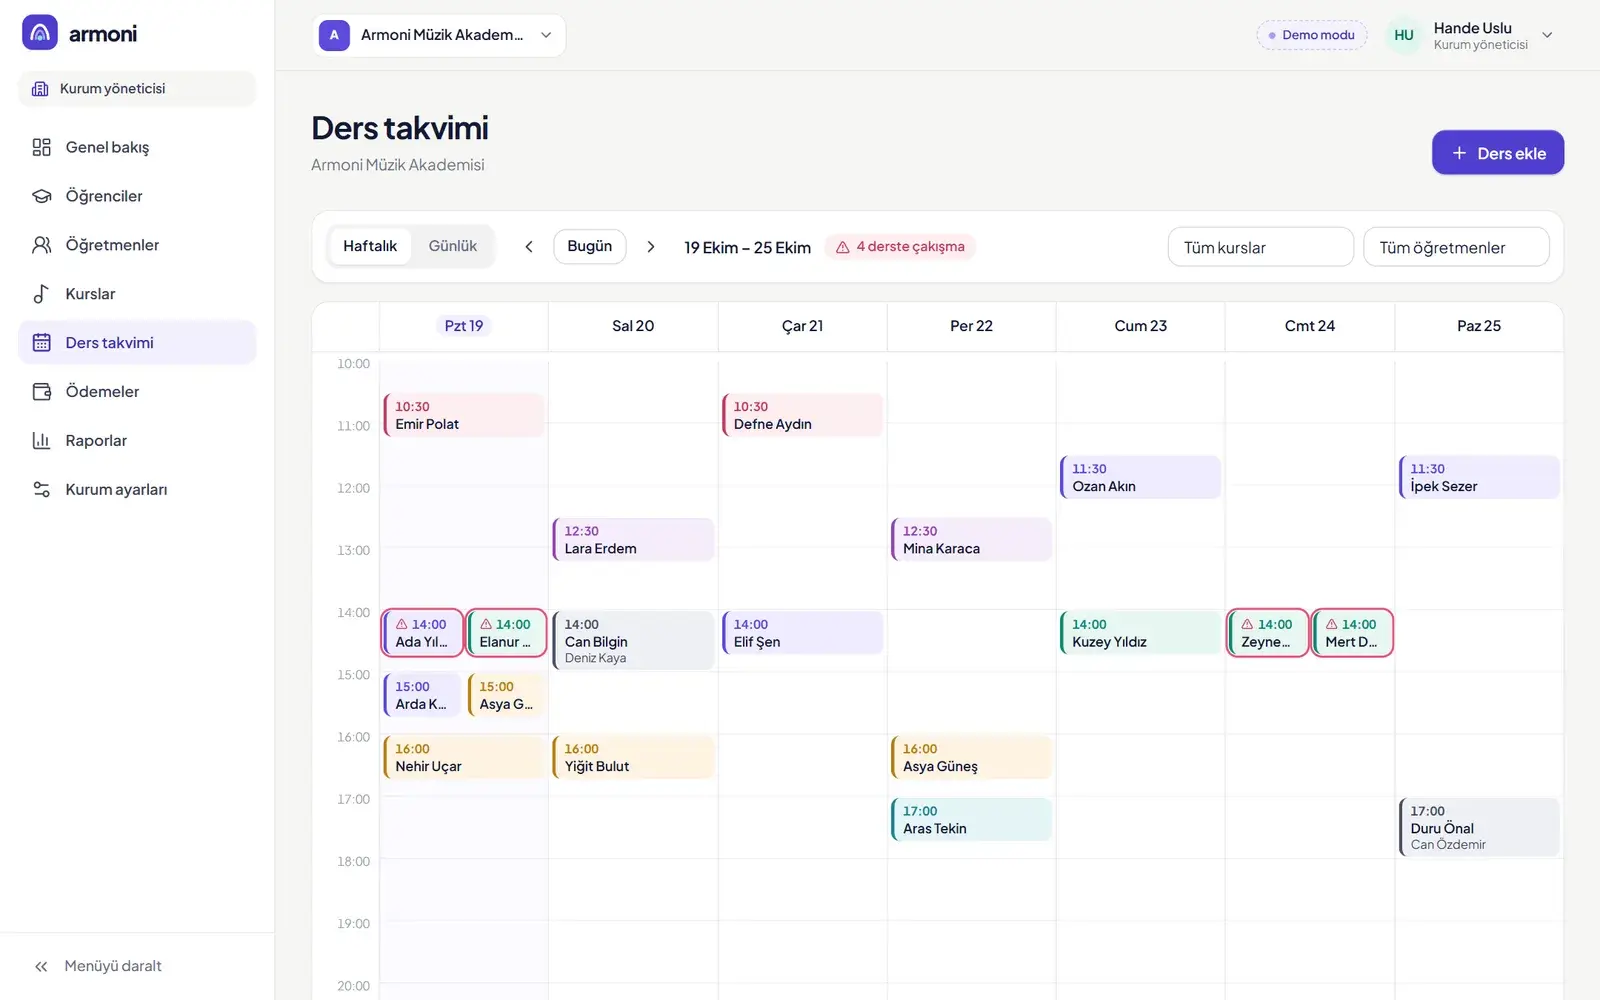
Task: Open Öğrenciler in the sidebar
Action: (x=137, y=196)
